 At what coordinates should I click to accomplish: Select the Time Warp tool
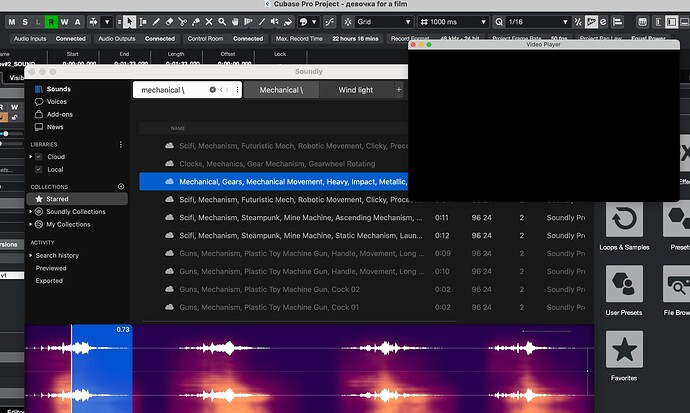pyautogui.click(x=249, y=22)
